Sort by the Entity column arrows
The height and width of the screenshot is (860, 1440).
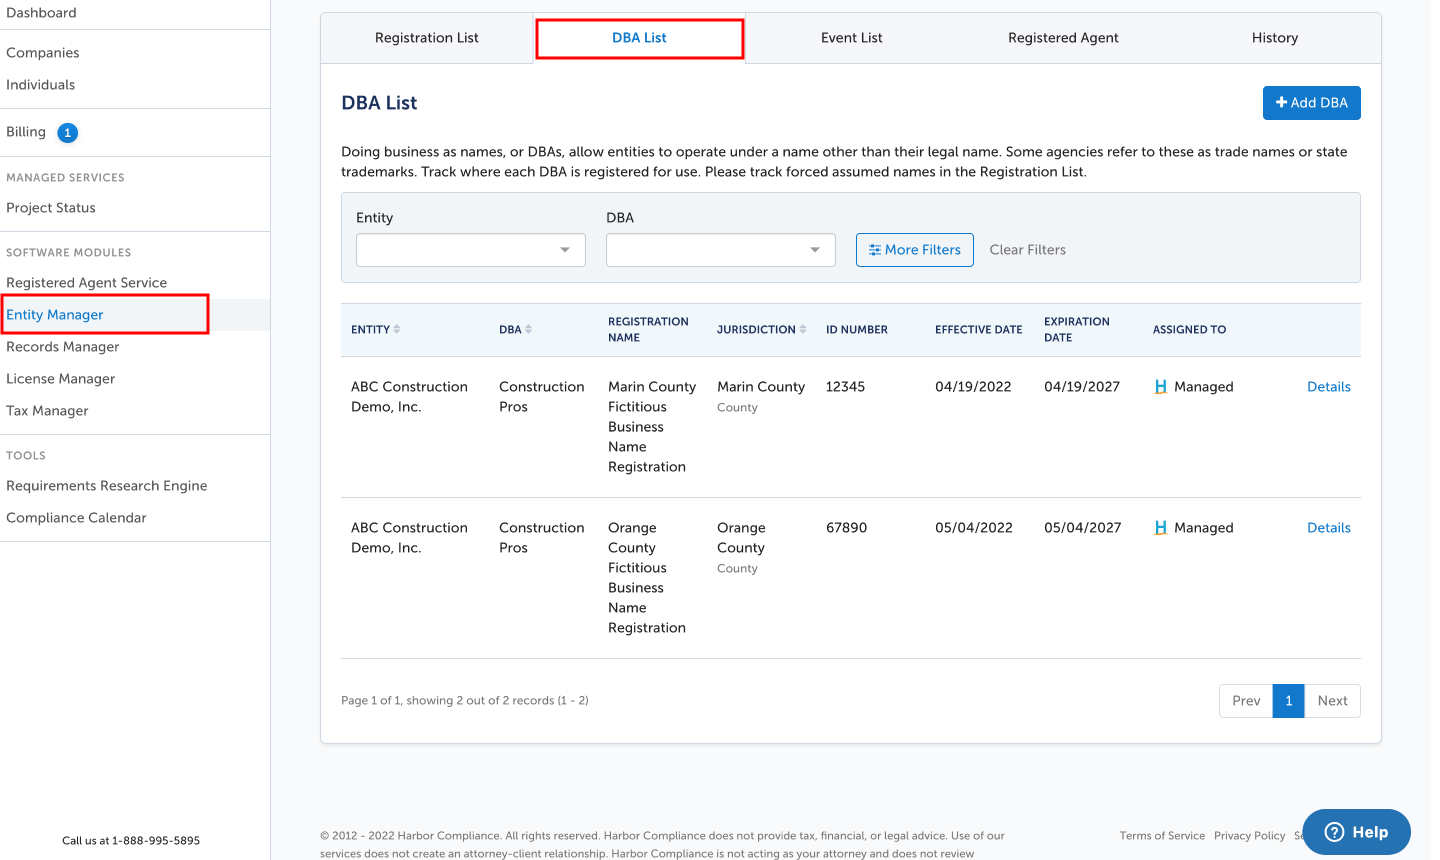397,329
